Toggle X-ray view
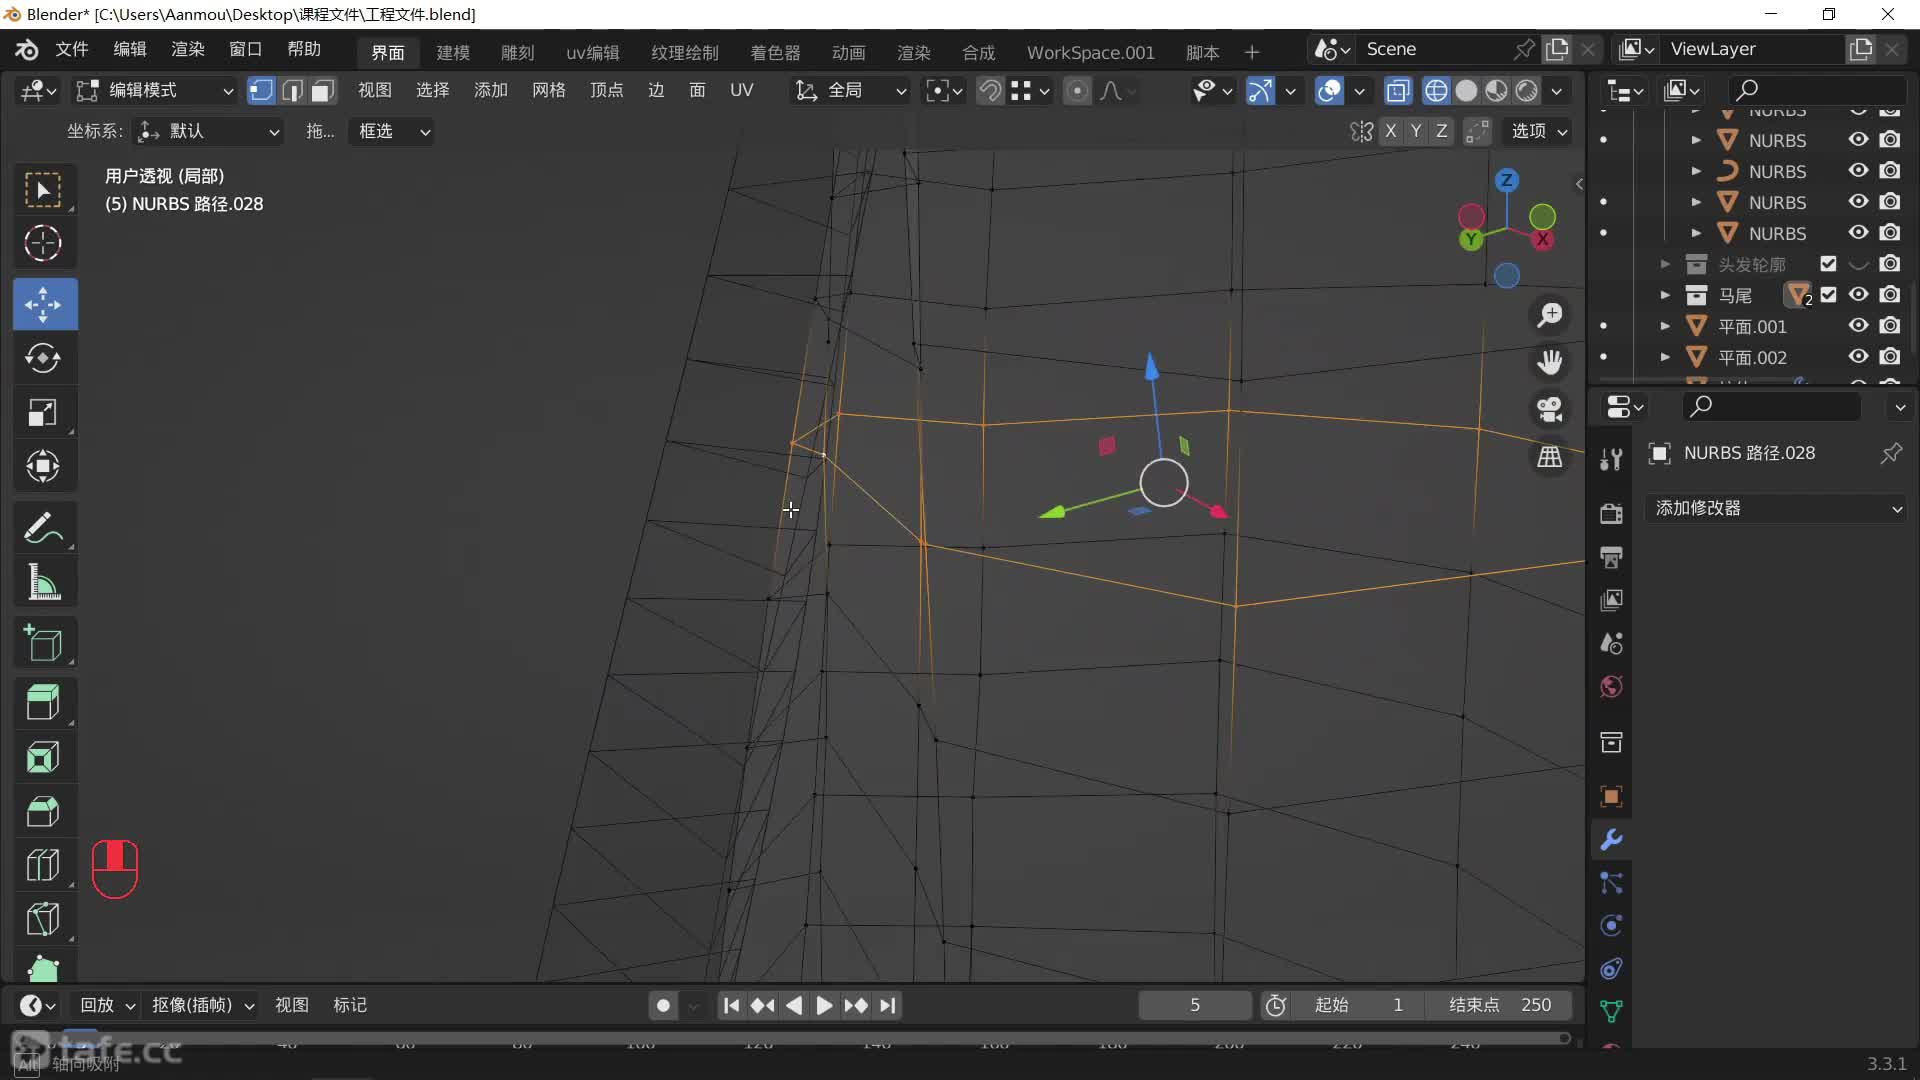1920x1080 pixels. [1398, 91]
